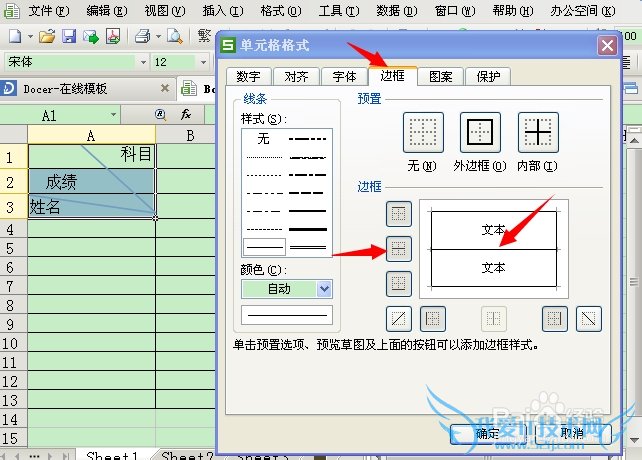This screenshot has height=460, width=642.
Task: Click the formula bar magnifier icon
Action: pos(161,114)
